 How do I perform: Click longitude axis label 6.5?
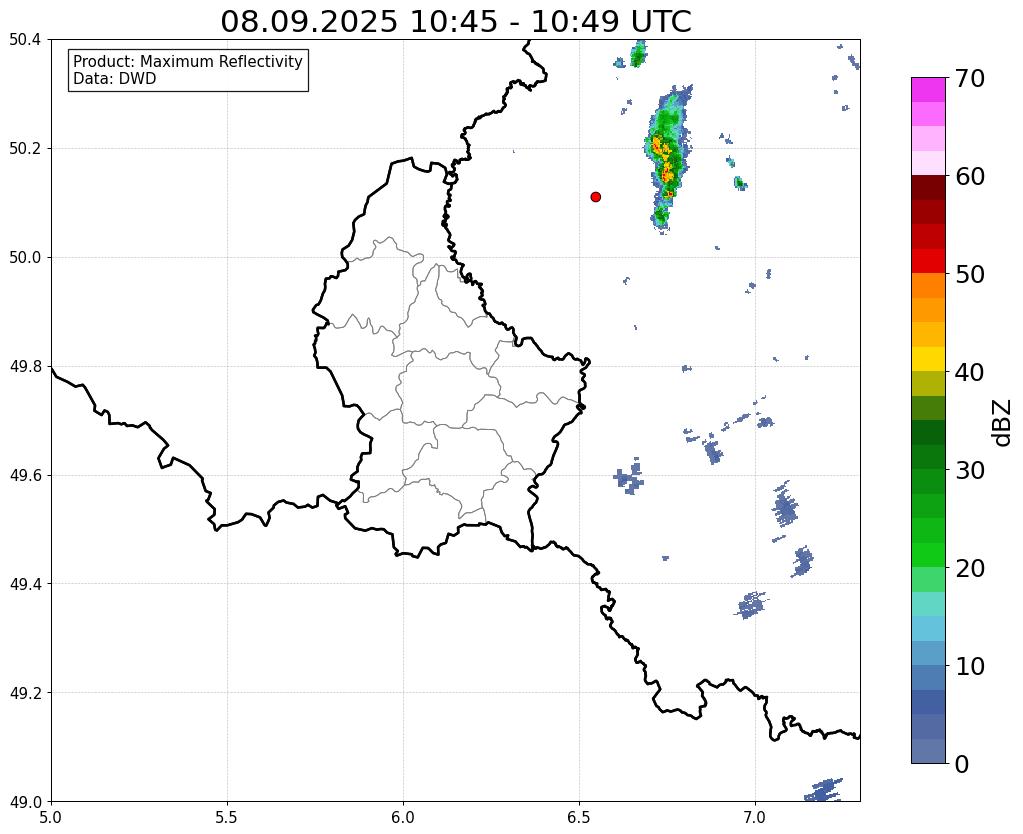click(x=579, y=817)
